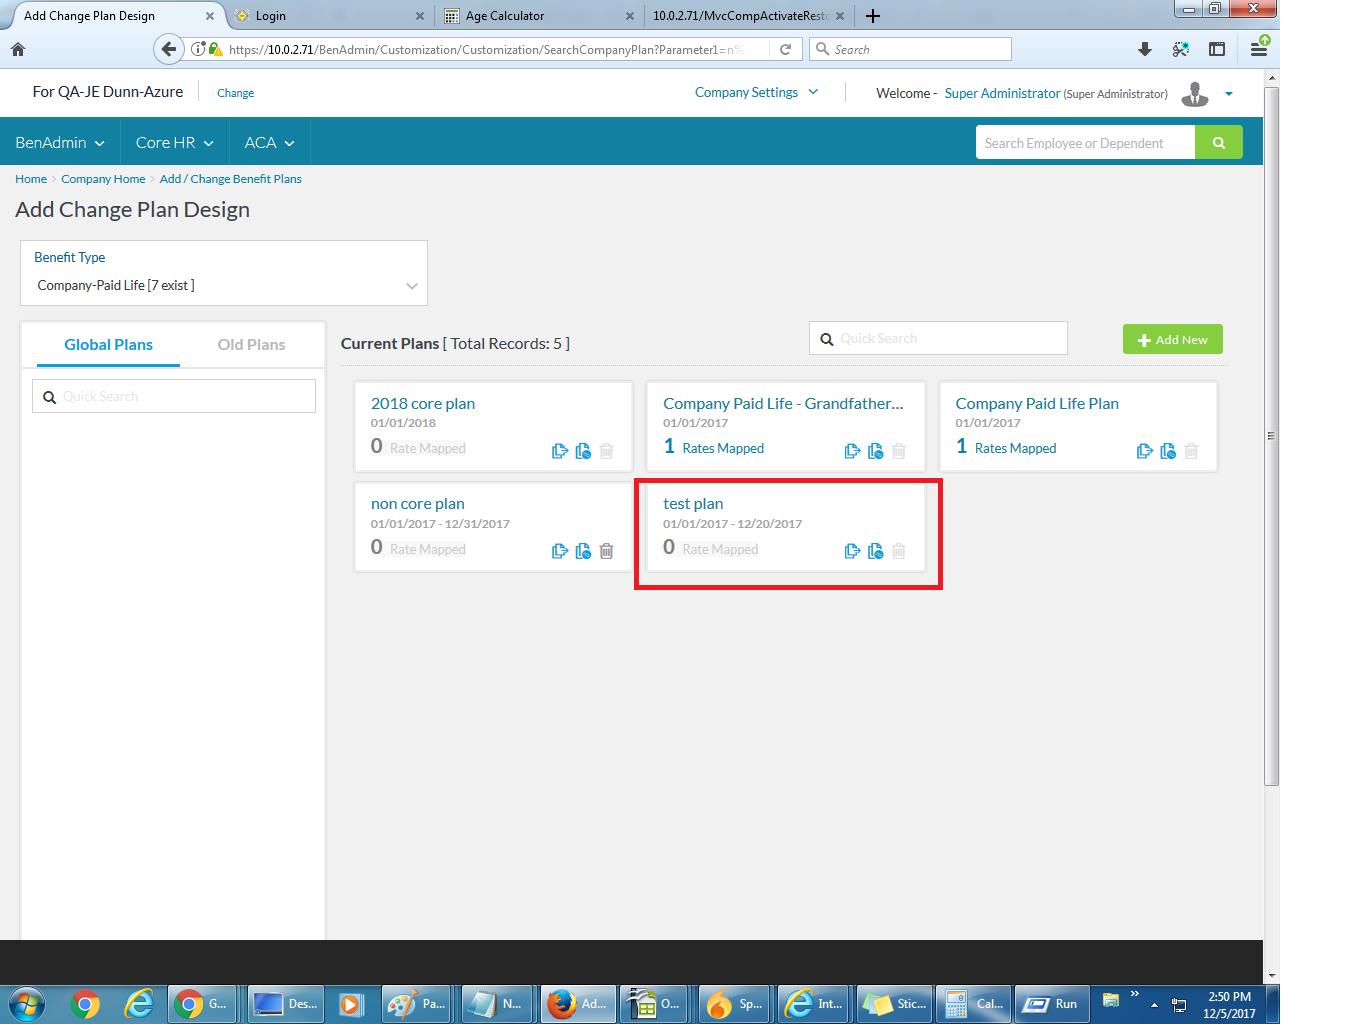Open Calculator from the Windows taskbar

coord(975,1004)
